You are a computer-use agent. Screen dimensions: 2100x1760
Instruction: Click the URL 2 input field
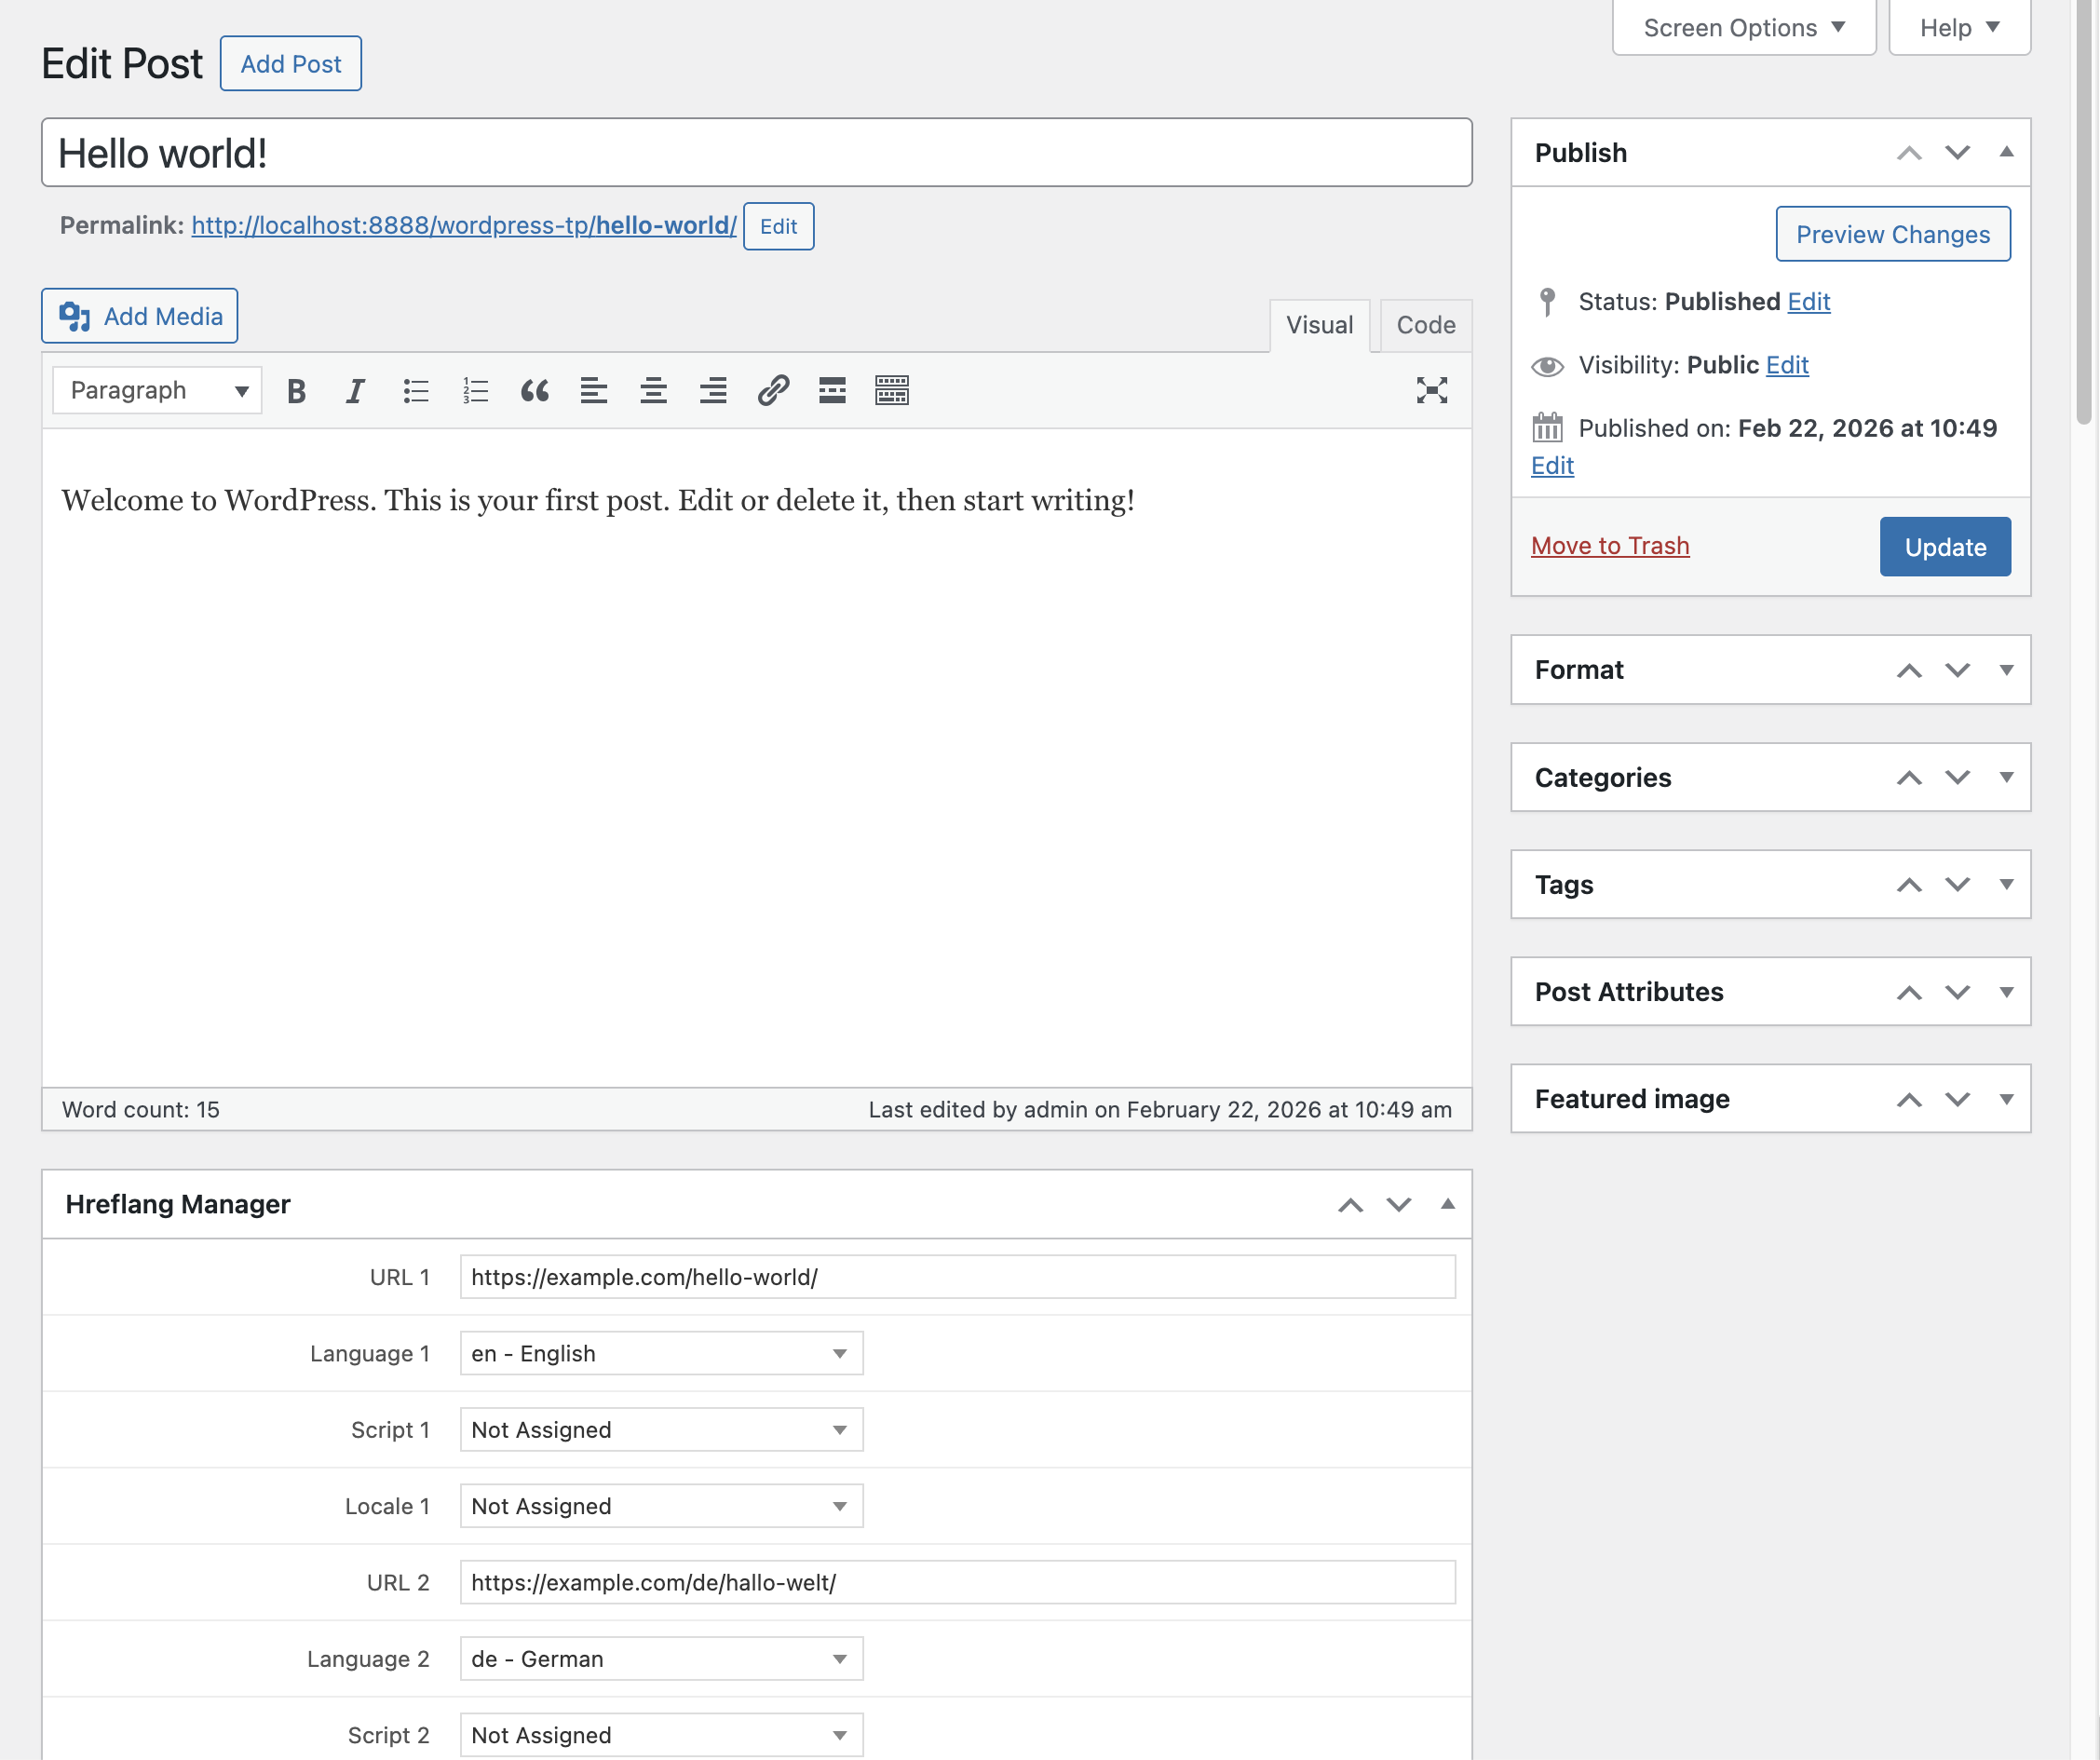click(956, 1582)
